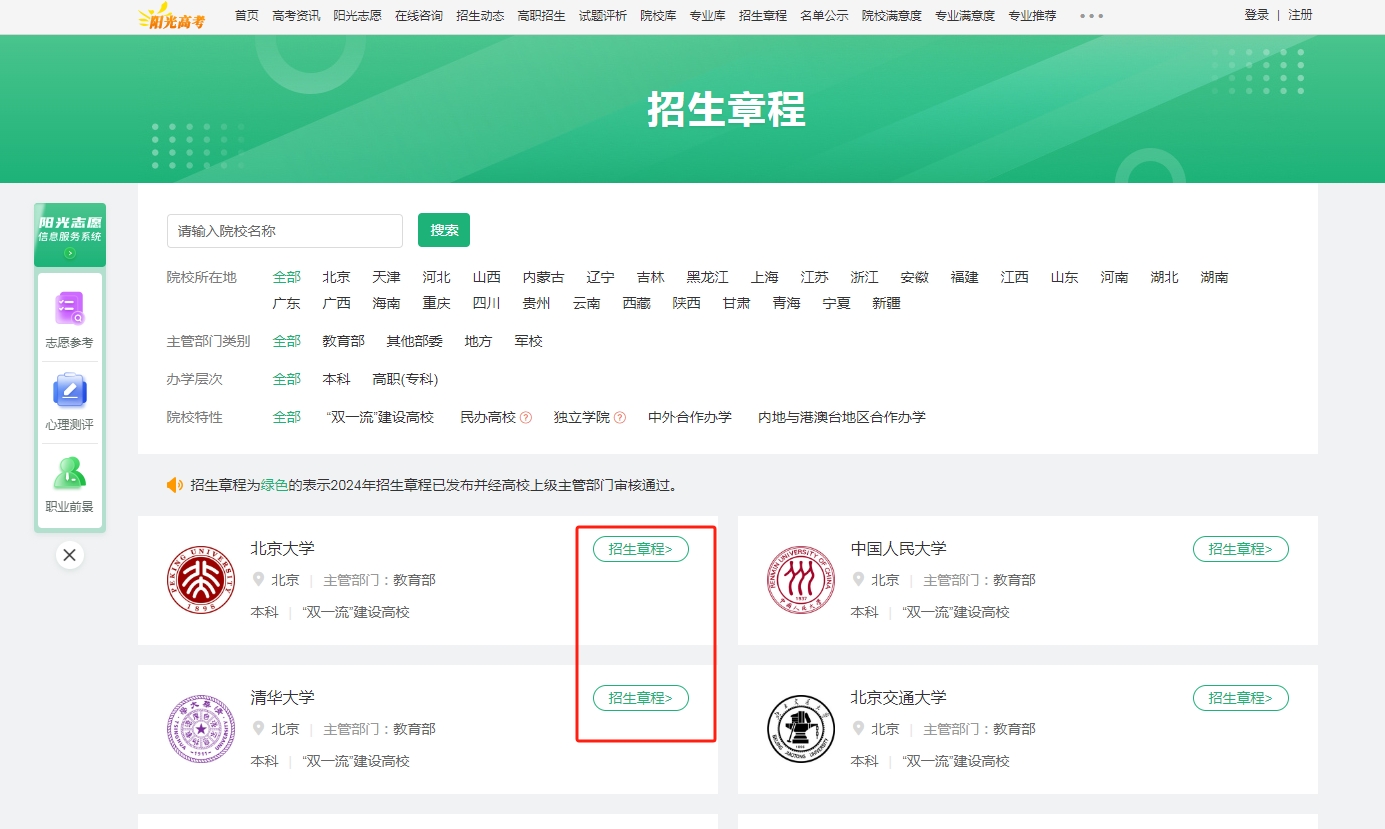Open 招生章程 in the top navigation
Screen dimensions: 1385x829
[x=763, y=15]
